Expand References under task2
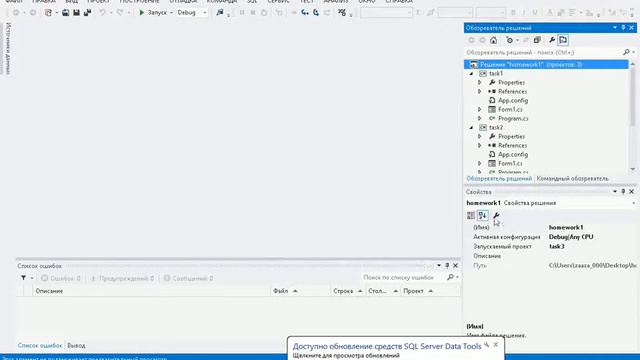The height and width of the screenshot is (360, 640). point(480,145)
